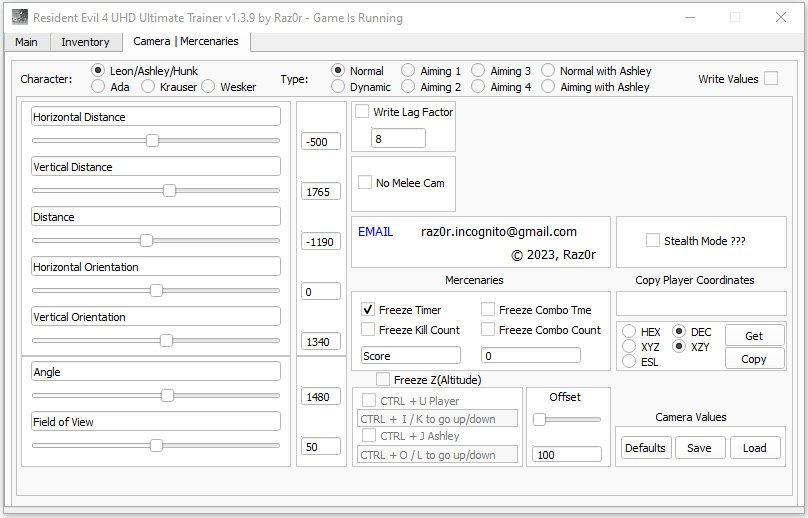
Task: Click the field of view value 50
Action: click(x=321, y=446)
